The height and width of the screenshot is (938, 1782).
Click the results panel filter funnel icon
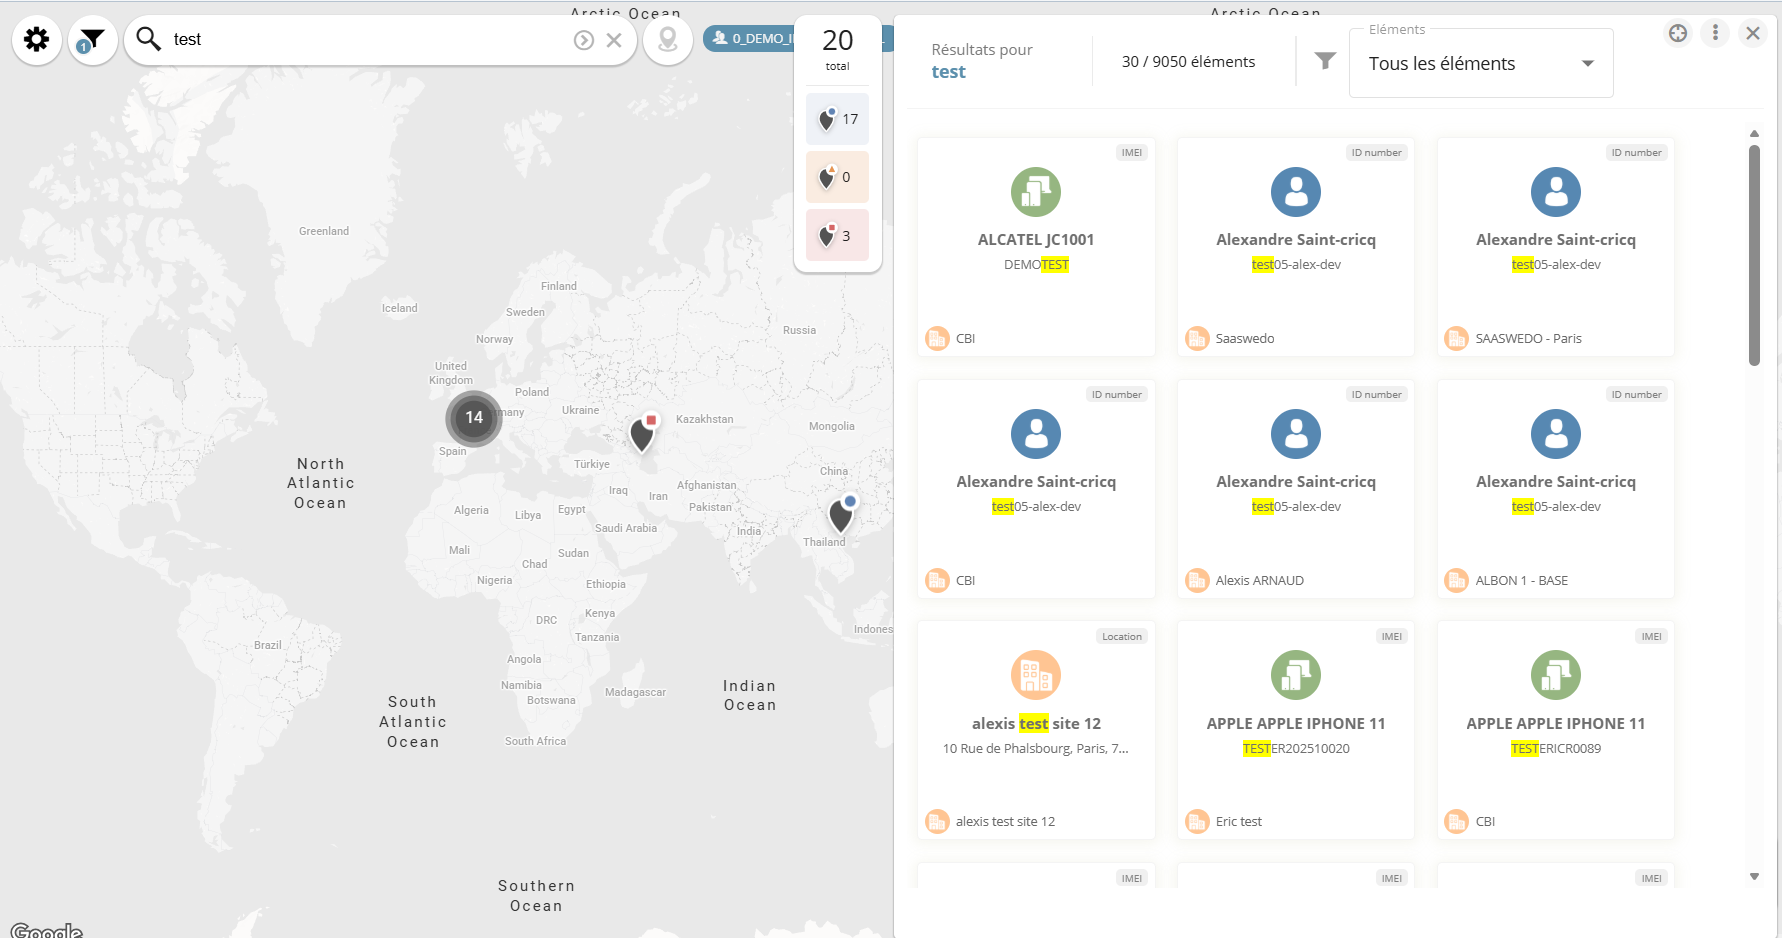pyautogui.click(x=1325, y=61)
